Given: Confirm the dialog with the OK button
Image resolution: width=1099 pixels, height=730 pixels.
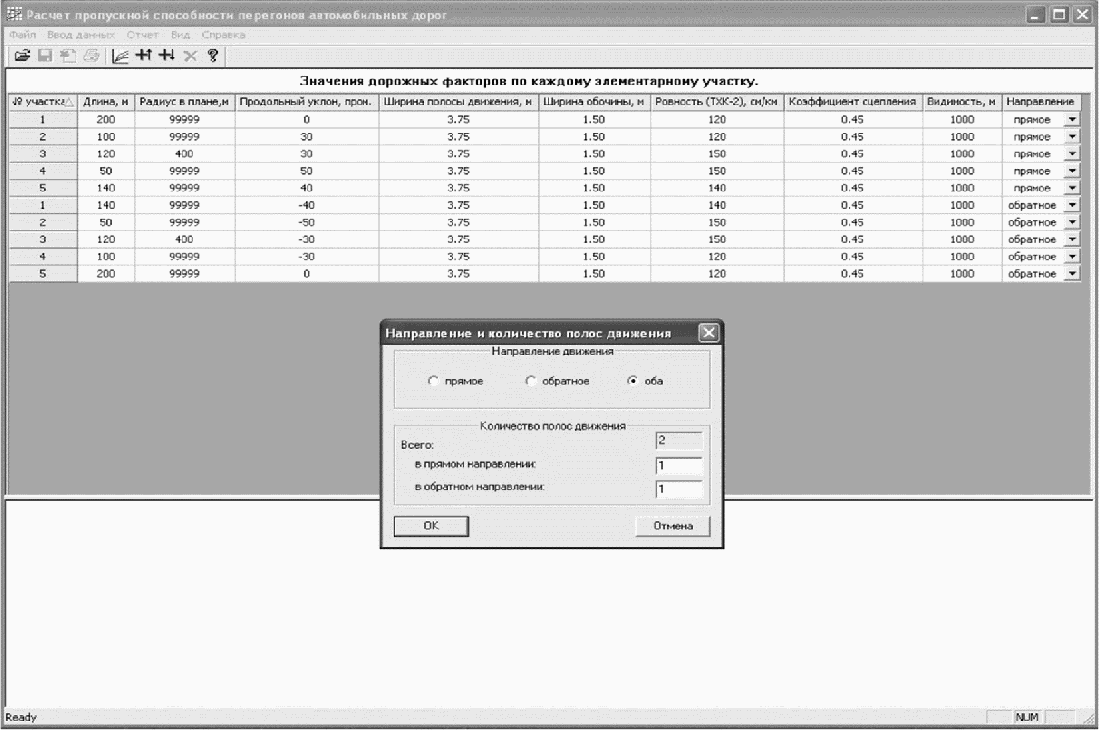Looking at the screenshot, I should [x=431, y=526].
